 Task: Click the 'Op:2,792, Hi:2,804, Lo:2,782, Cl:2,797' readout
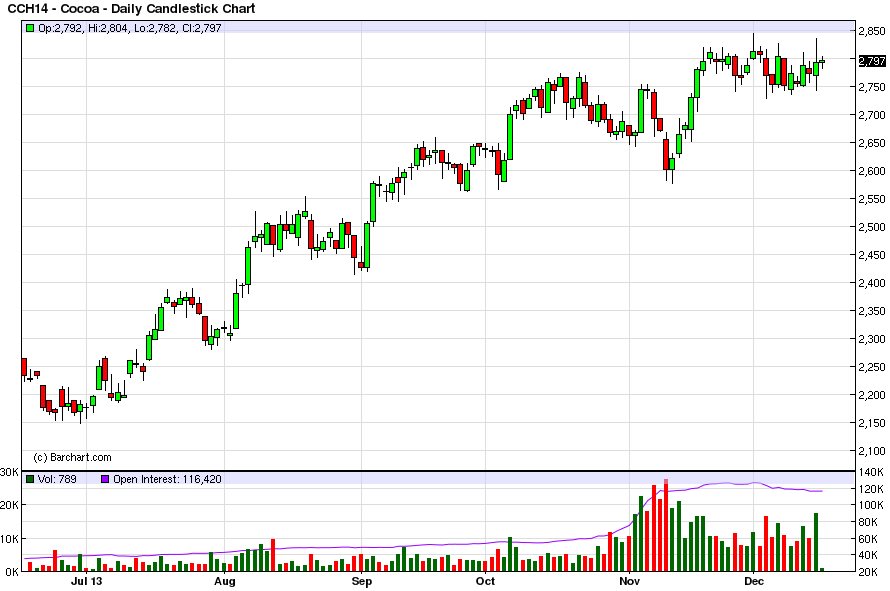(130, 28)
